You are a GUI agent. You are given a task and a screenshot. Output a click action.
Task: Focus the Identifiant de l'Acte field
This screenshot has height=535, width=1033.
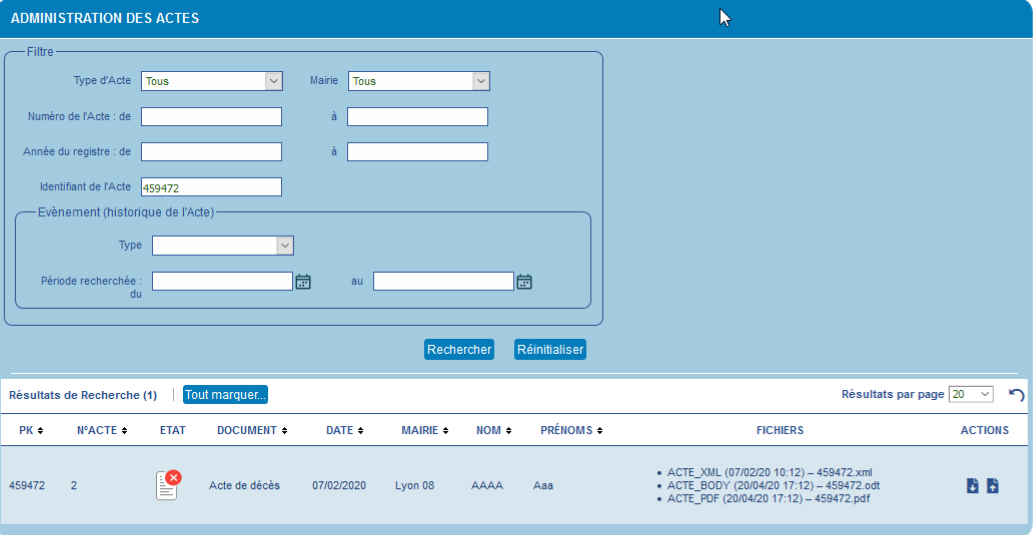click(x=211, y=187)
